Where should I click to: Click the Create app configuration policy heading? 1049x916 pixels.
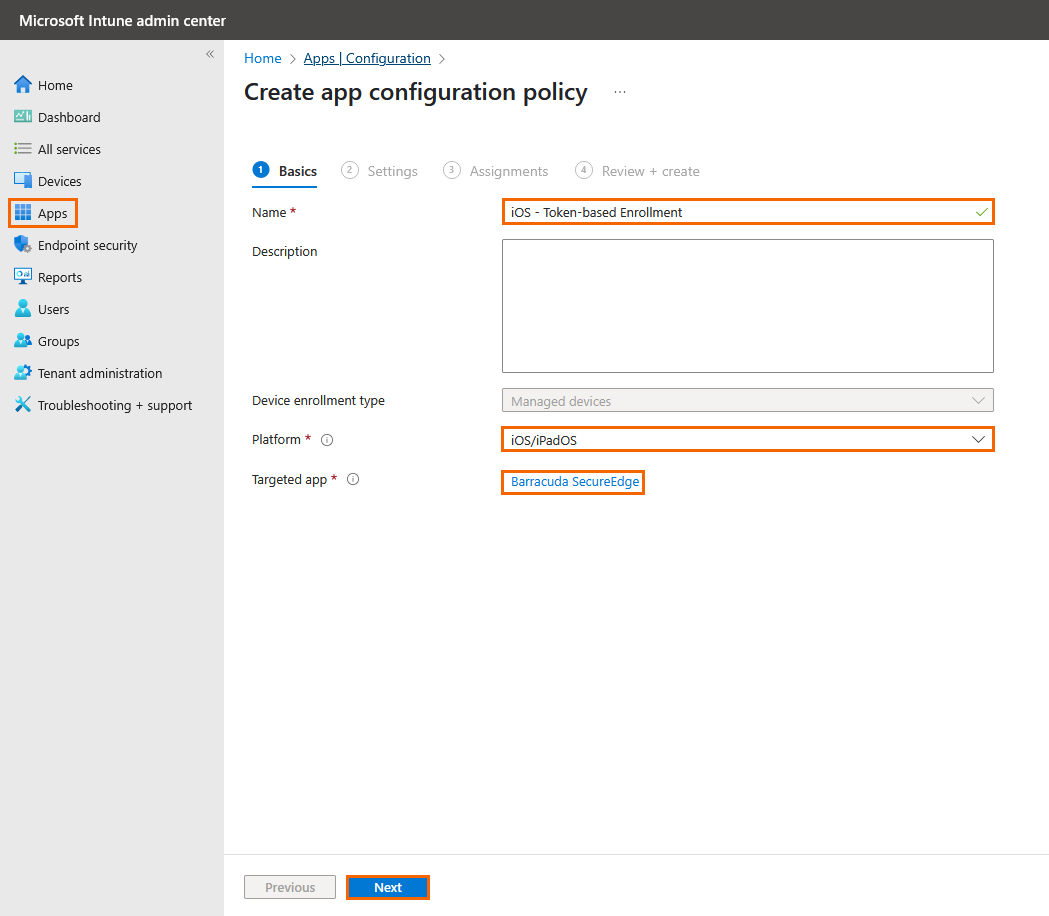pyautogui.click(x=415, y=92)
